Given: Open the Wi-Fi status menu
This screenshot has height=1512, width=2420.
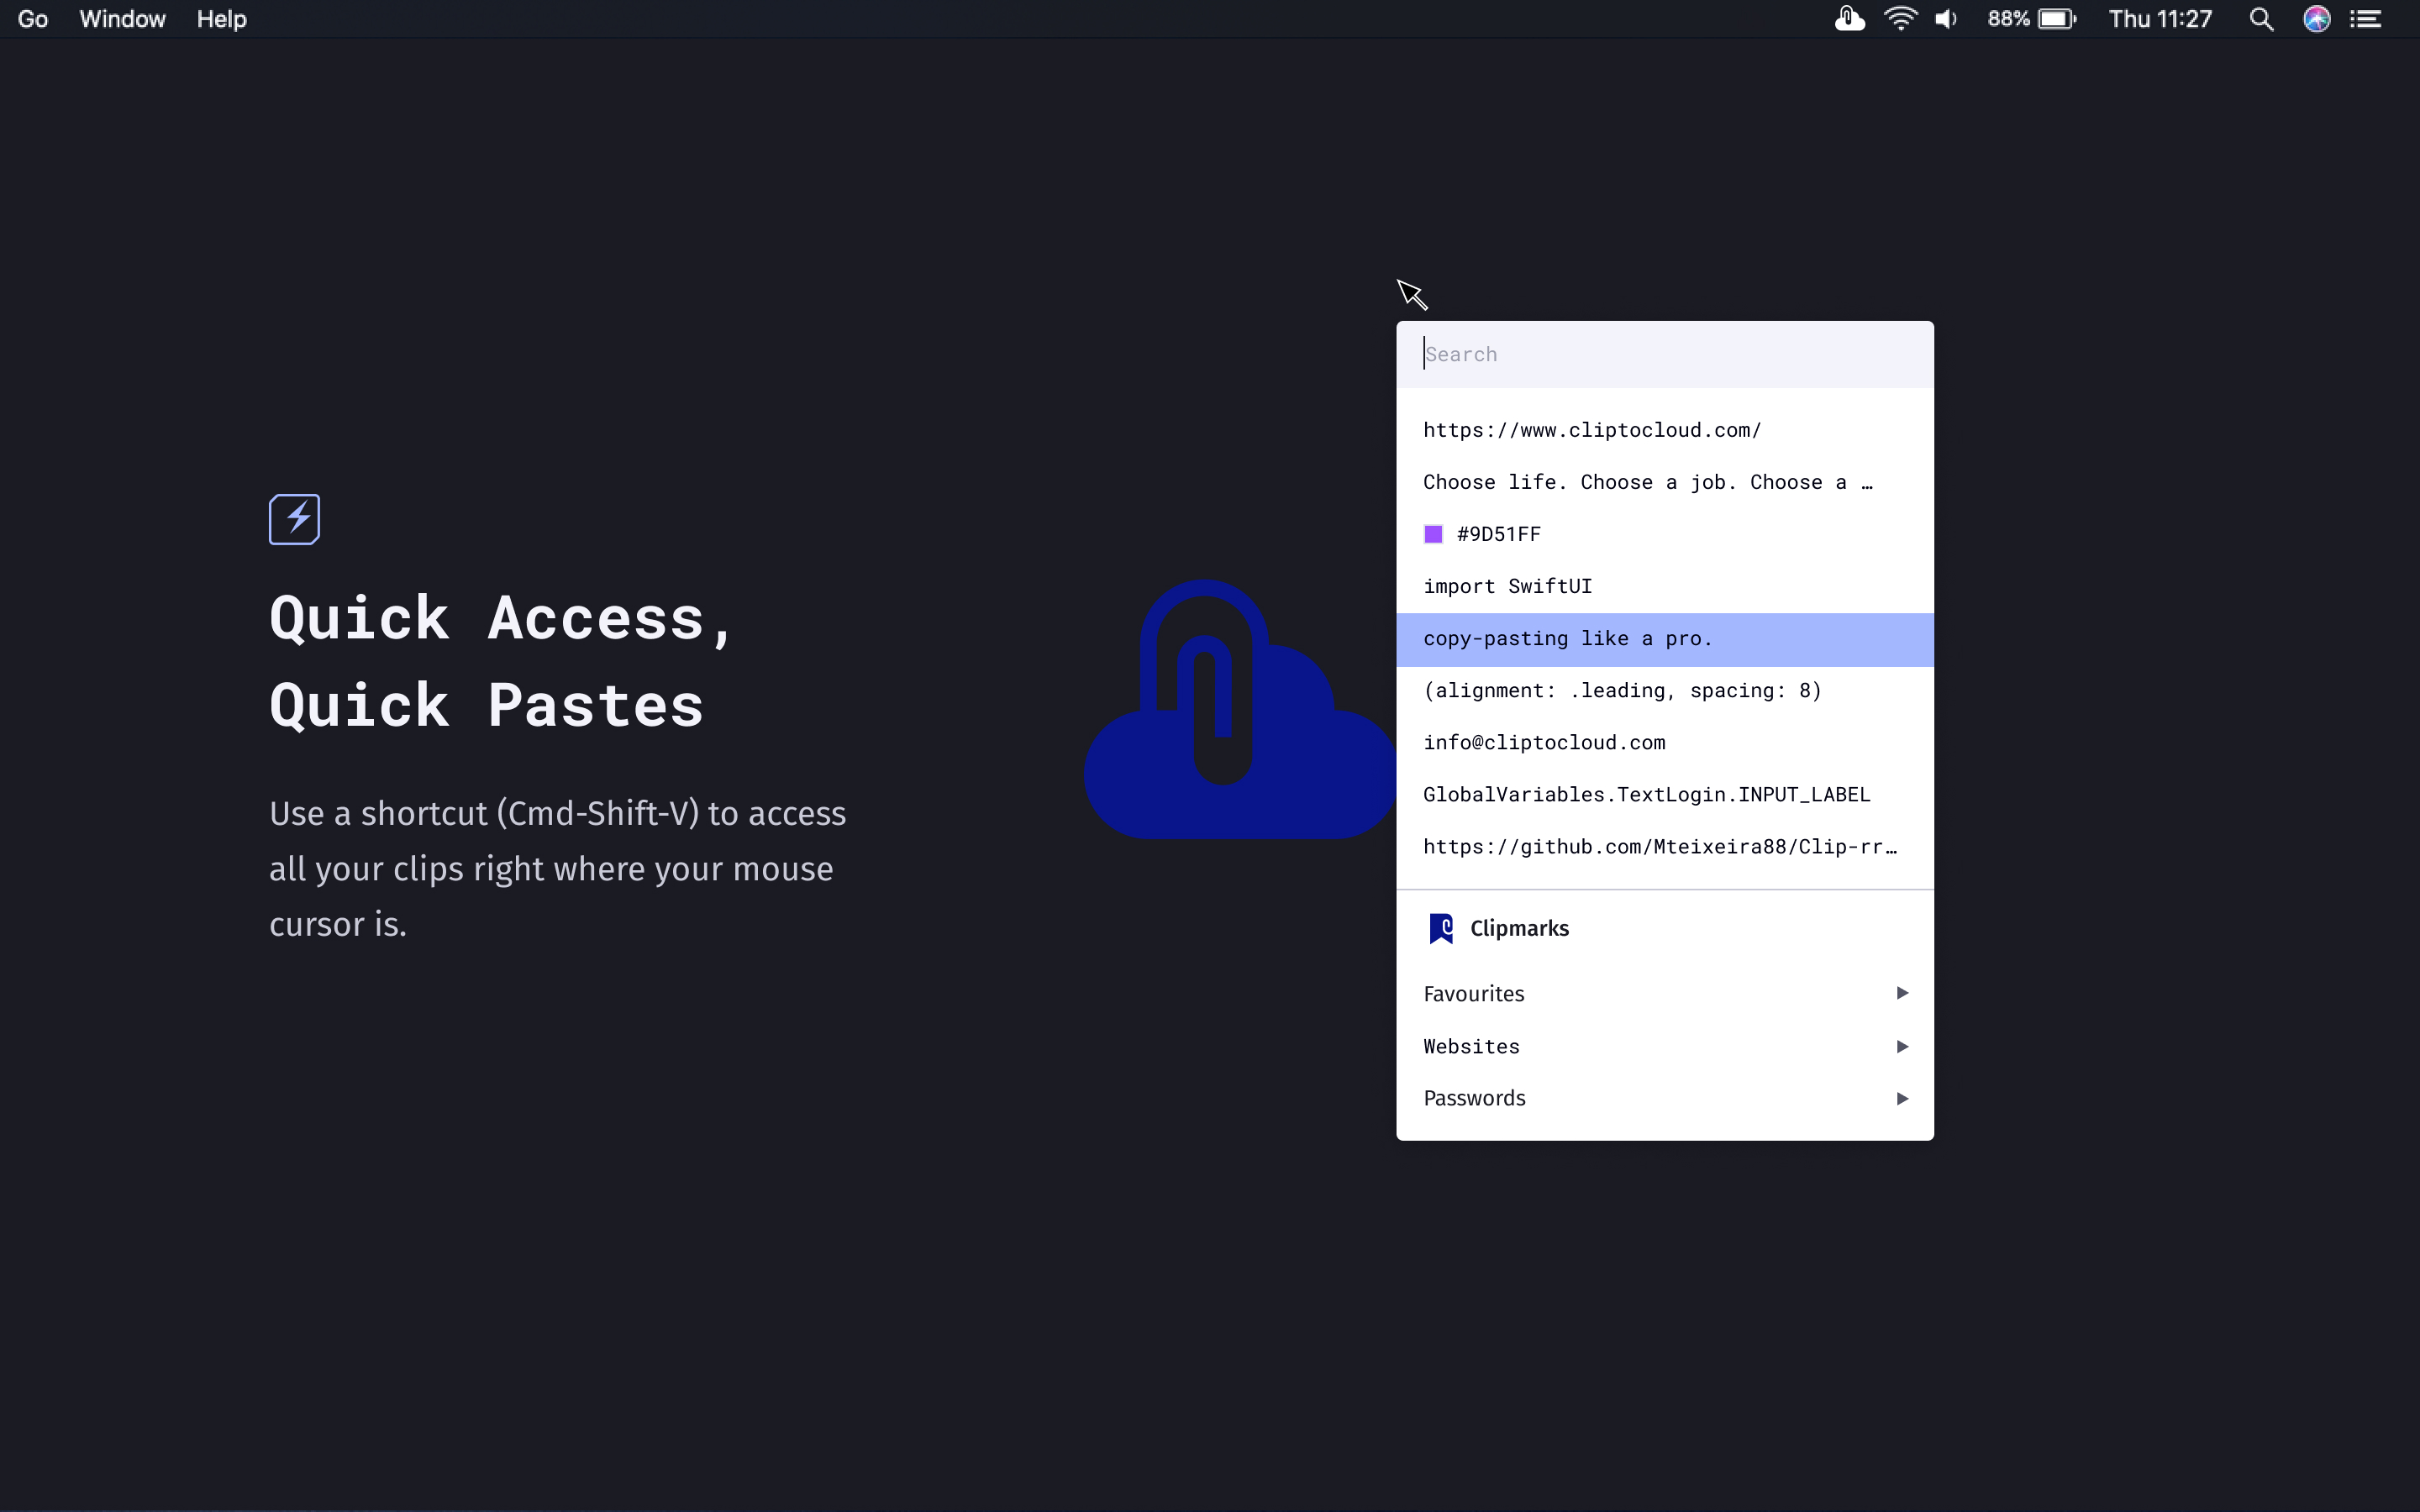Looking at the screenshot, I should pyautogui.click(x=1900, y=19).
